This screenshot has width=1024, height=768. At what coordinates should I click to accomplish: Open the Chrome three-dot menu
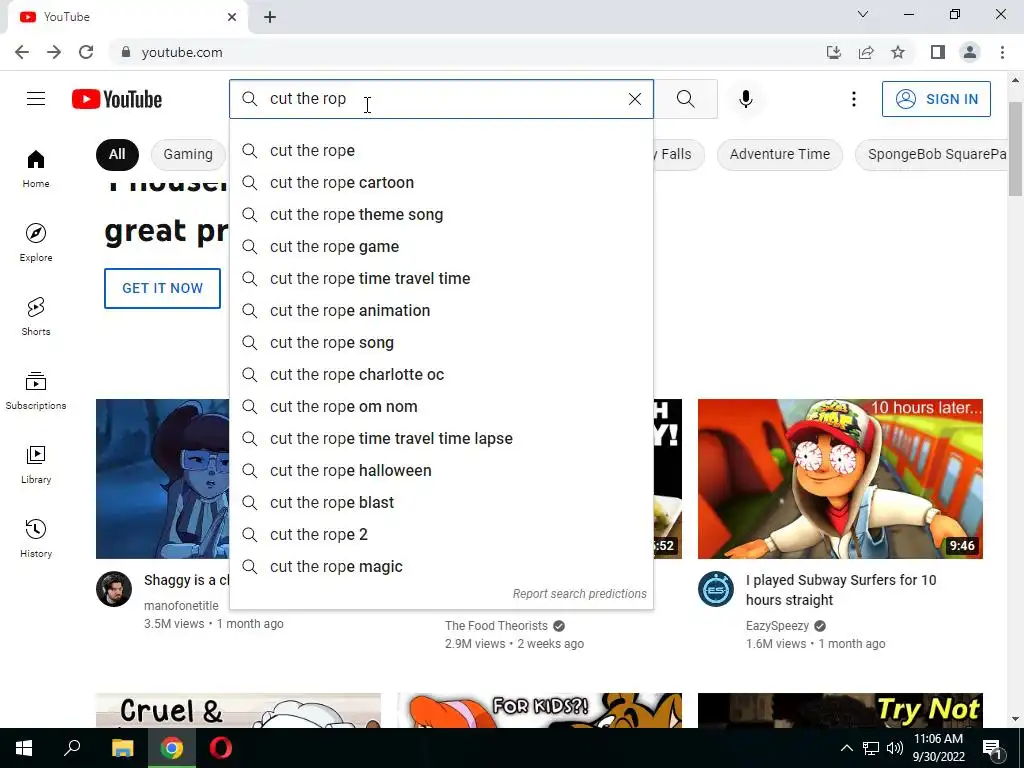pos(1002,52)
